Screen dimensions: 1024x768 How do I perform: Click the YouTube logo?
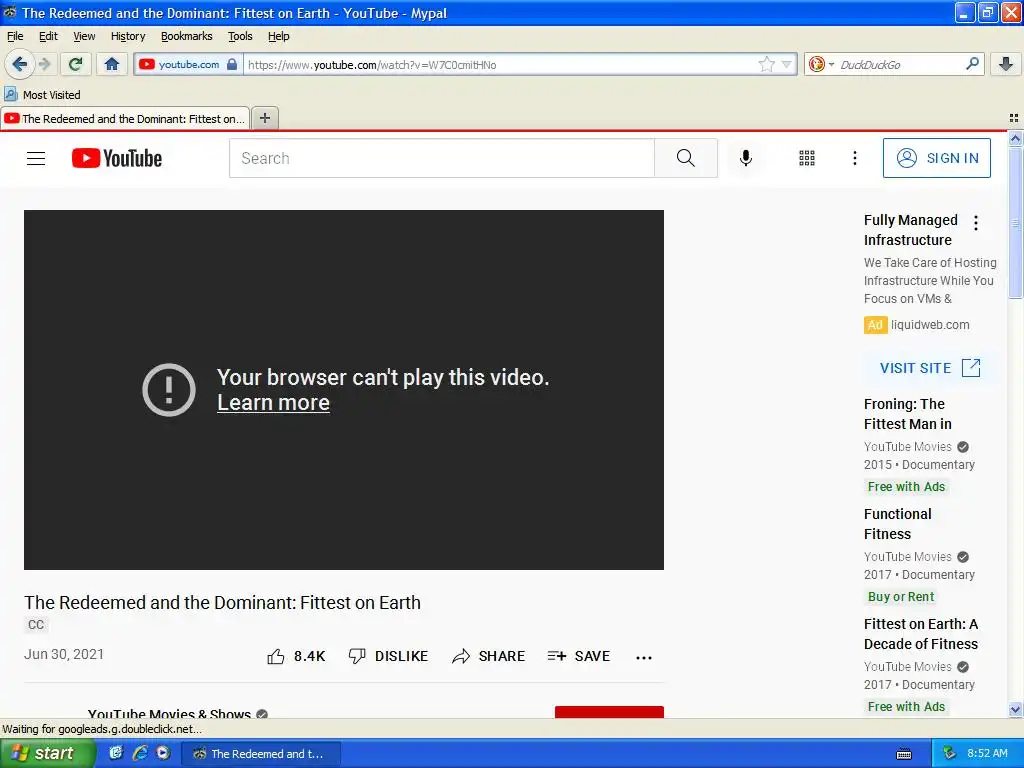point(117,158)
